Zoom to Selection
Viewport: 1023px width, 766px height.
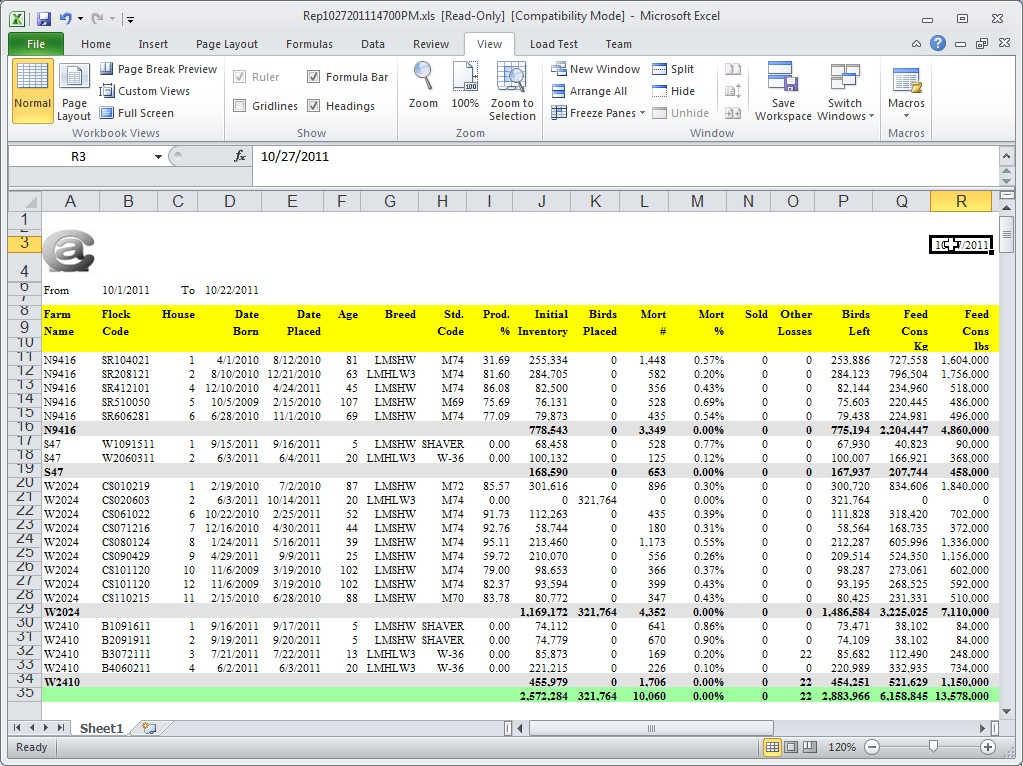512,91
